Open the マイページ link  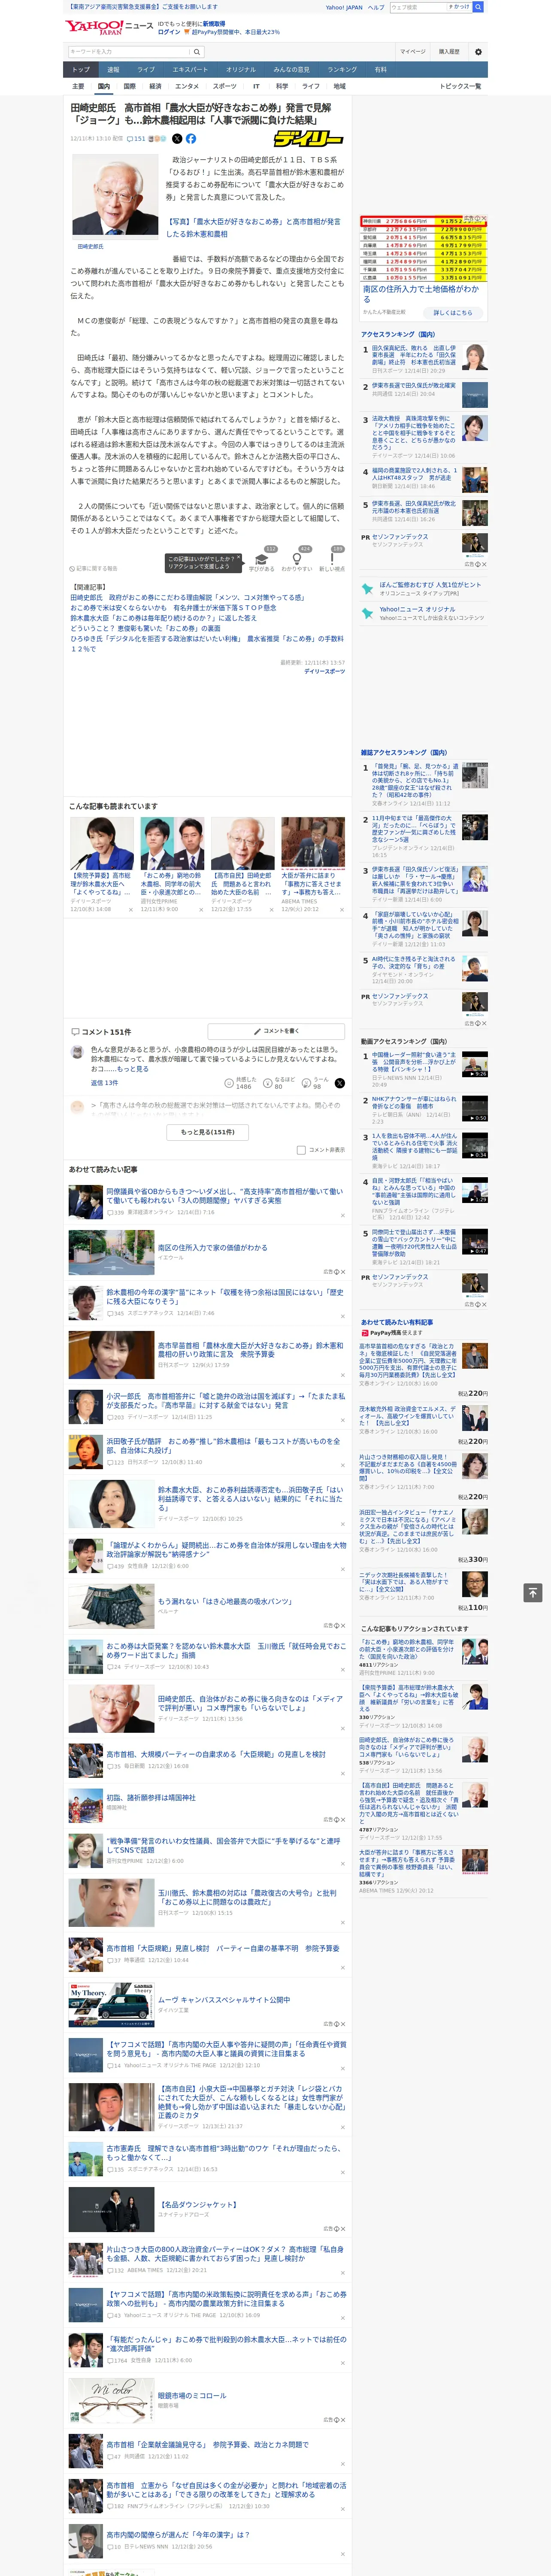[x=413, y=51]
